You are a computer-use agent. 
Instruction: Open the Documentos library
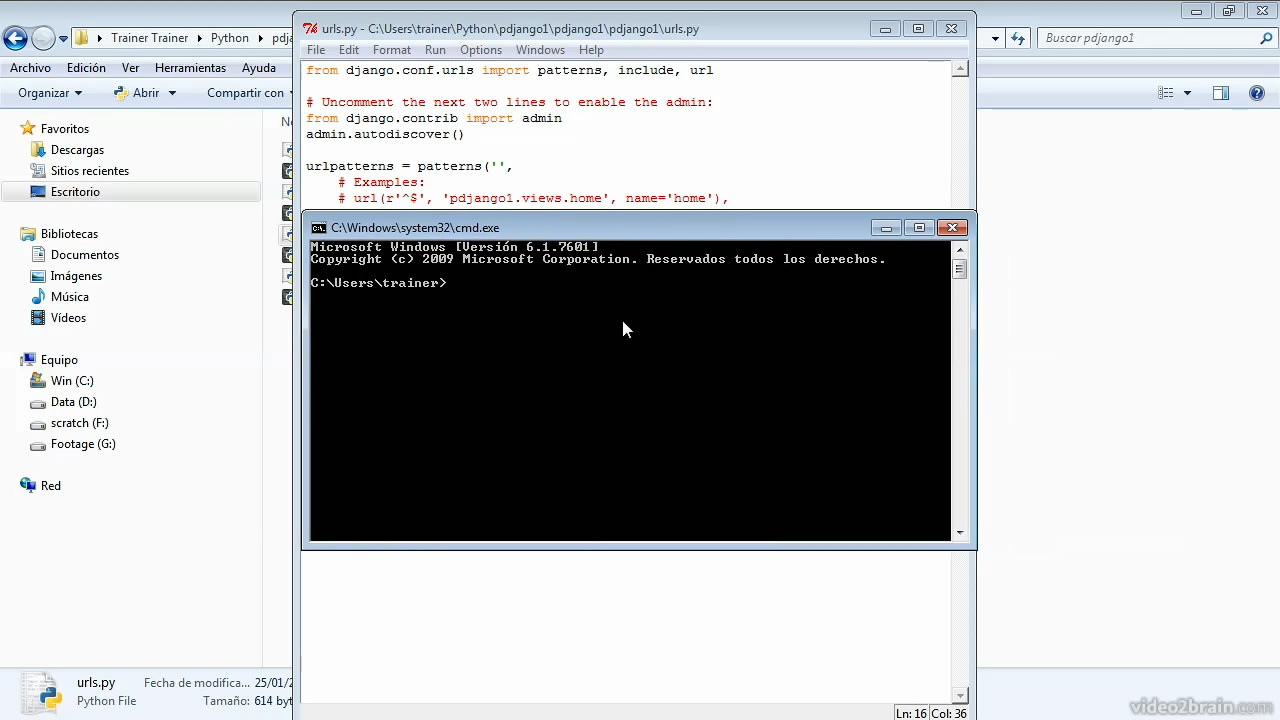click(x=85, y=255)
